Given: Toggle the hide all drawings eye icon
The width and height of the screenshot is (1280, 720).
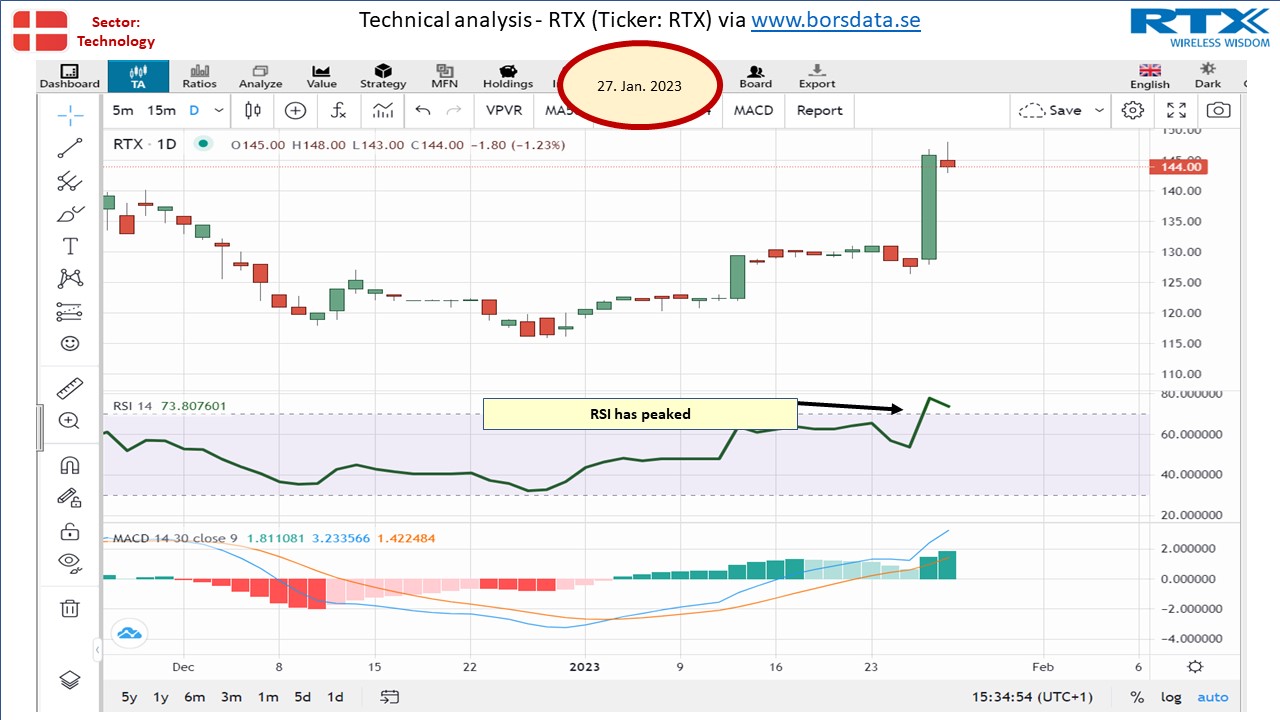Looking at the screenshot, I should 70,561.
